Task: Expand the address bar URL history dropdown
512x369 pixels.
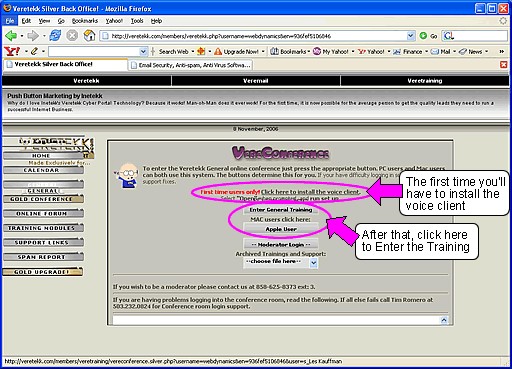Action: (x=411, y=36)
